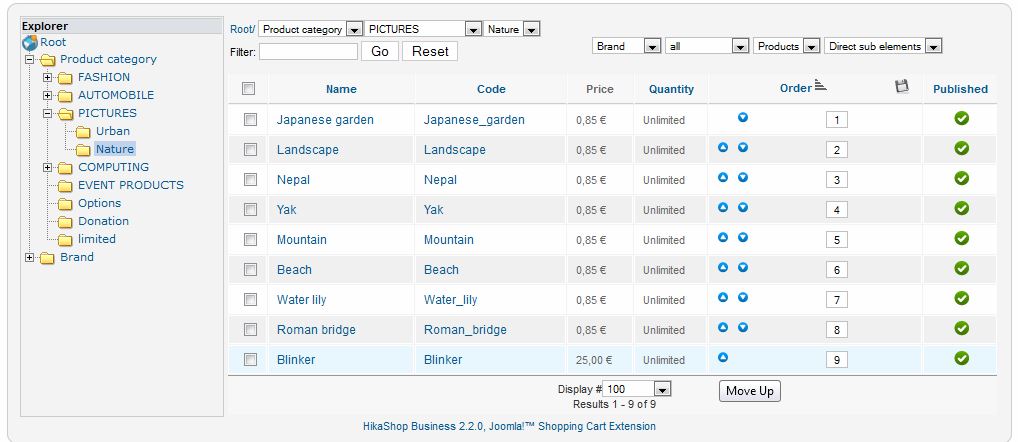Move Blinker row up in order

pos(723,357)
